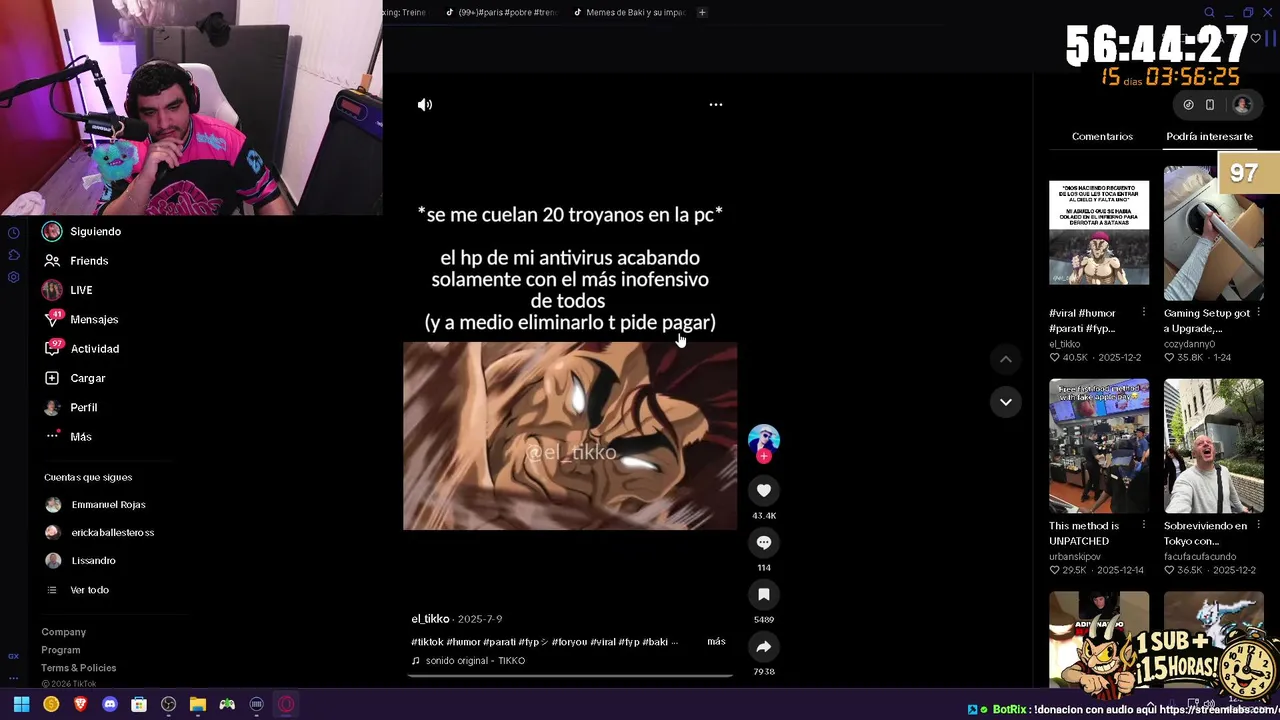Open a new browser tab with plus

(702, 12)
